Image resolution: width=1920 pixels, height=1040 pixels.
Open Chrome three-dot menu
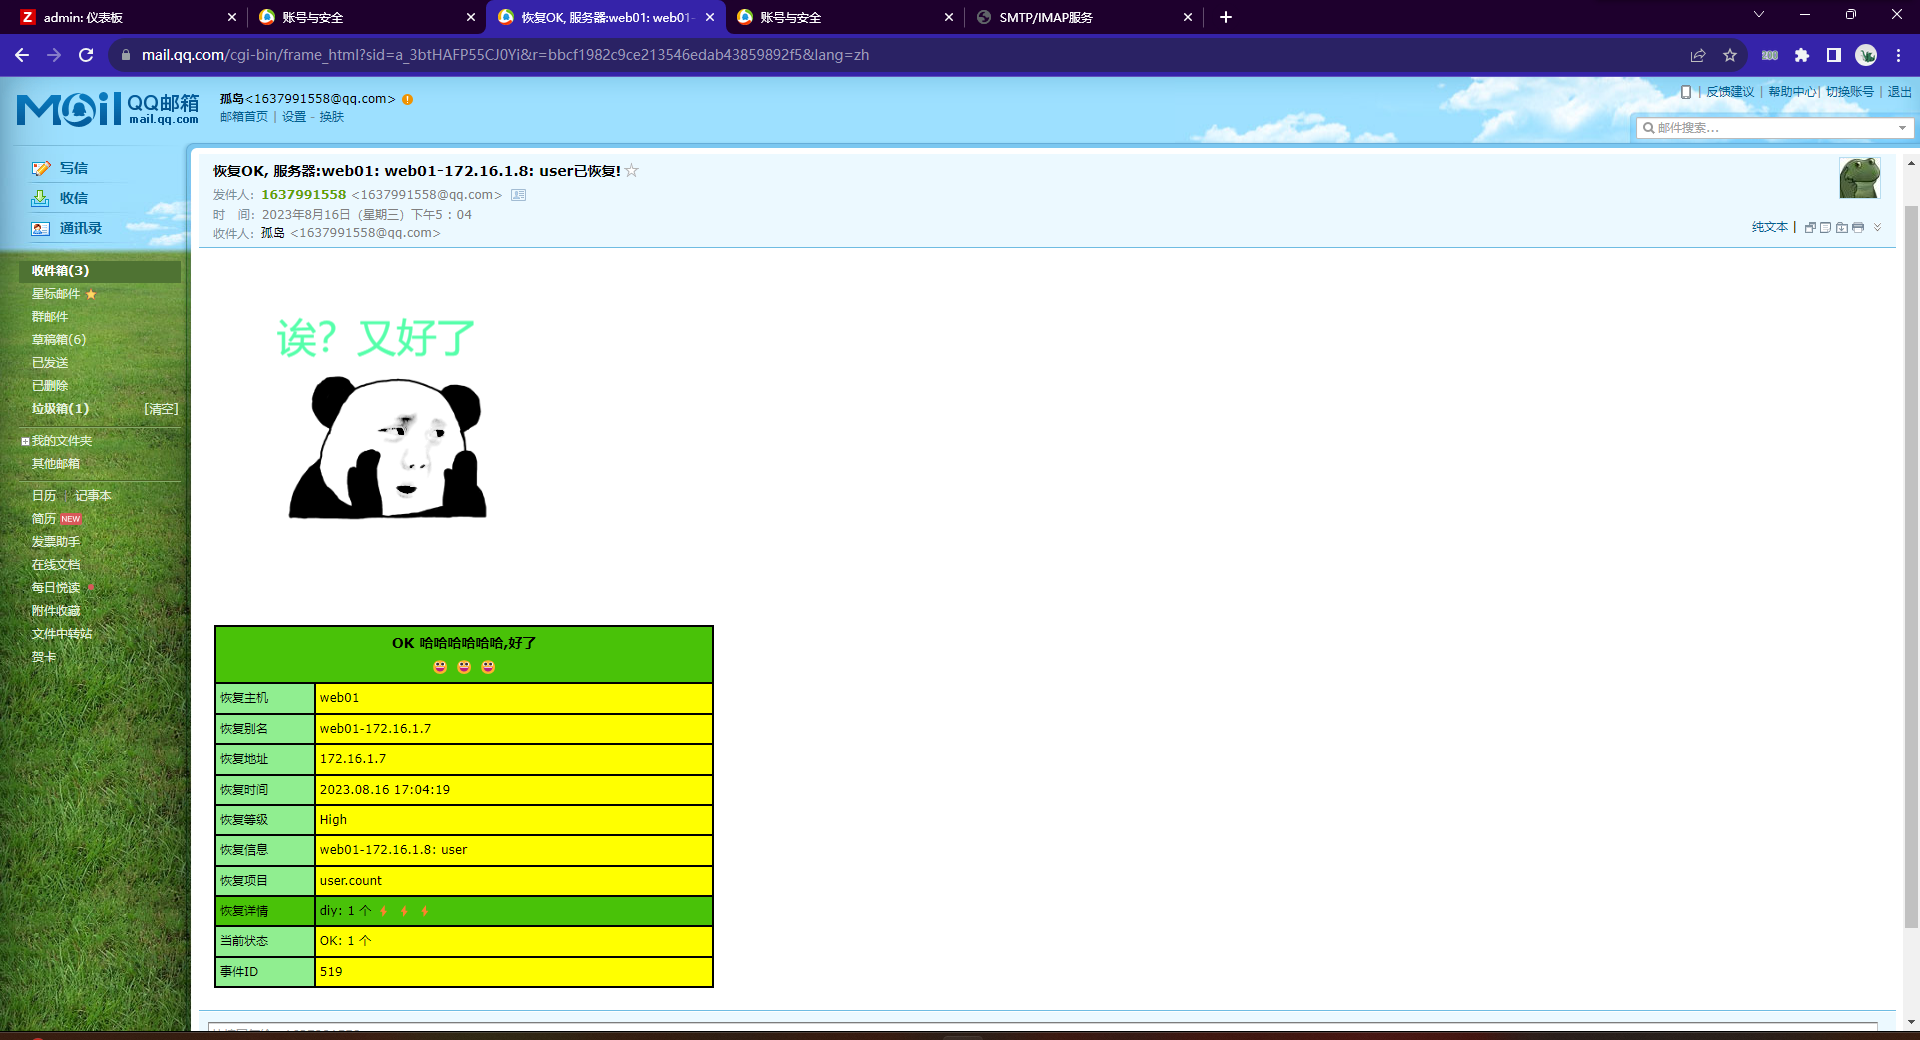[1898, 55]
